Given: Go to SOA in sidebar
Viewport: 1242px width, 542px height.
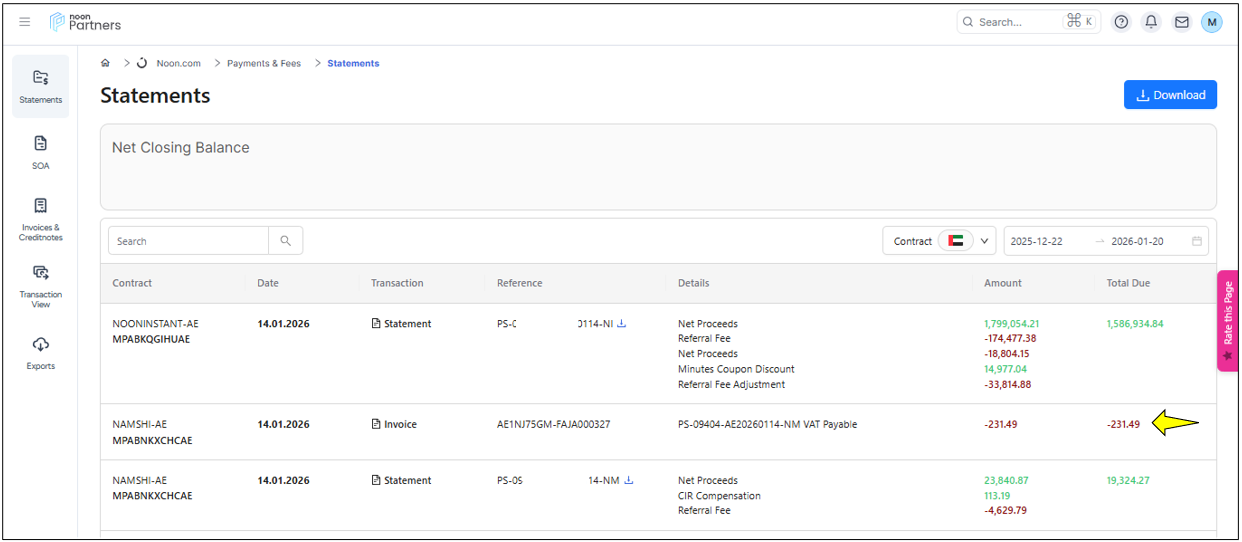Looking at the screenshot, I should click(41, 152).
